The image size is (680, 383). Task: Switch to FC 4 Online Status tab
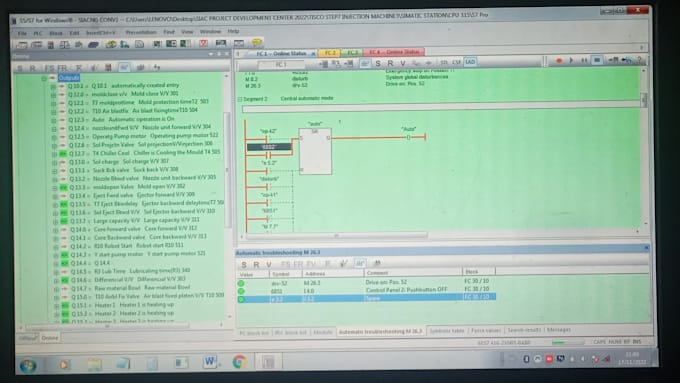(394, 52)
